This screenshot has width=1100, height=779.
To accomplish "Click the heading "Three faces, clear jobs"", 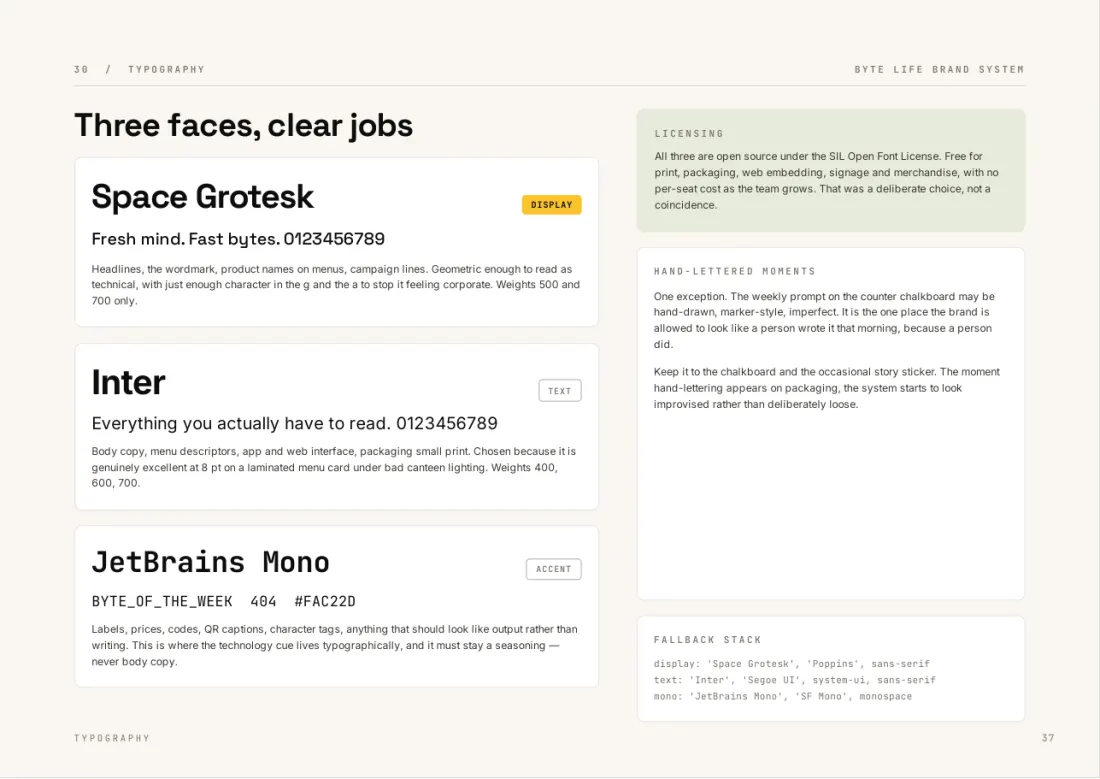I will pos(243,126).
